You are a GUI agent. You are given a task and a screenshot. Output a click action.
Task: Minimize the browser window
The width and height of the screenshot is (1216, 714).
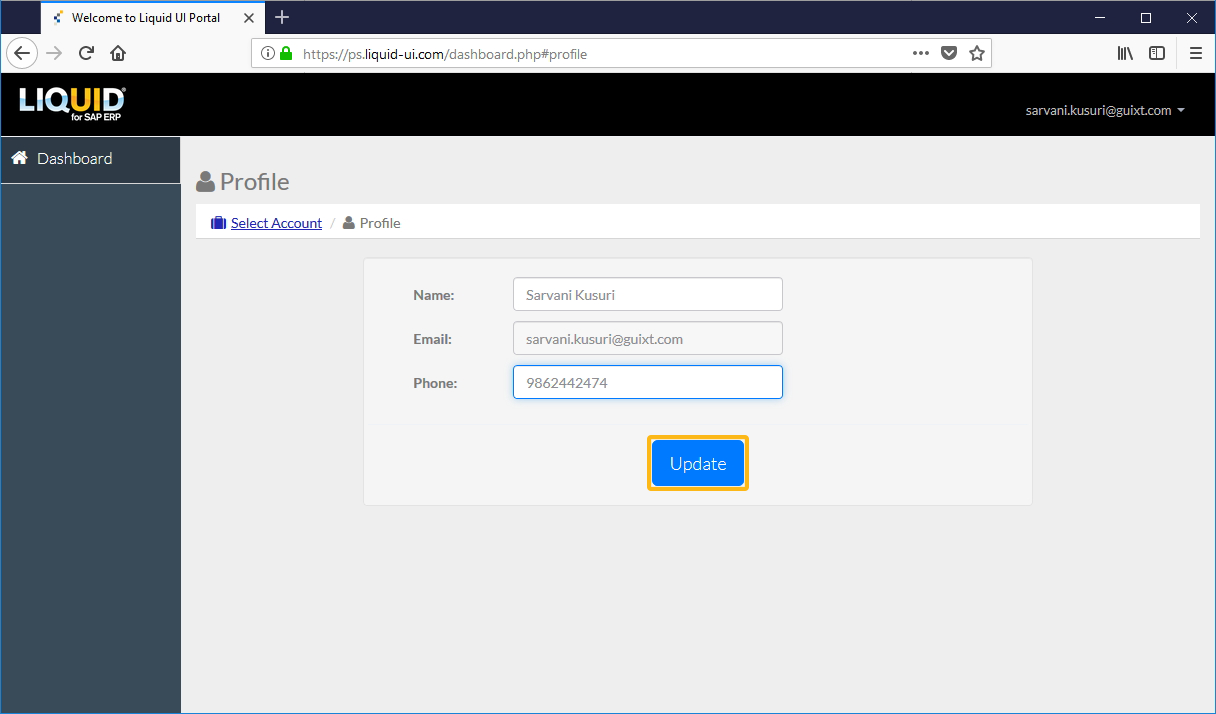(x=1099, y=17)
